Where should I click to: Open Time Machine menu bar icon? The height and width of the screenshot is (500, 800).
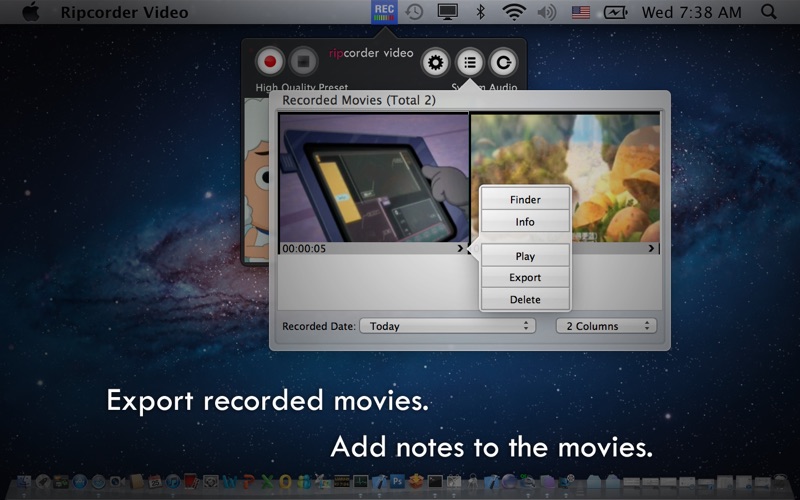click(x=413, y=12)
